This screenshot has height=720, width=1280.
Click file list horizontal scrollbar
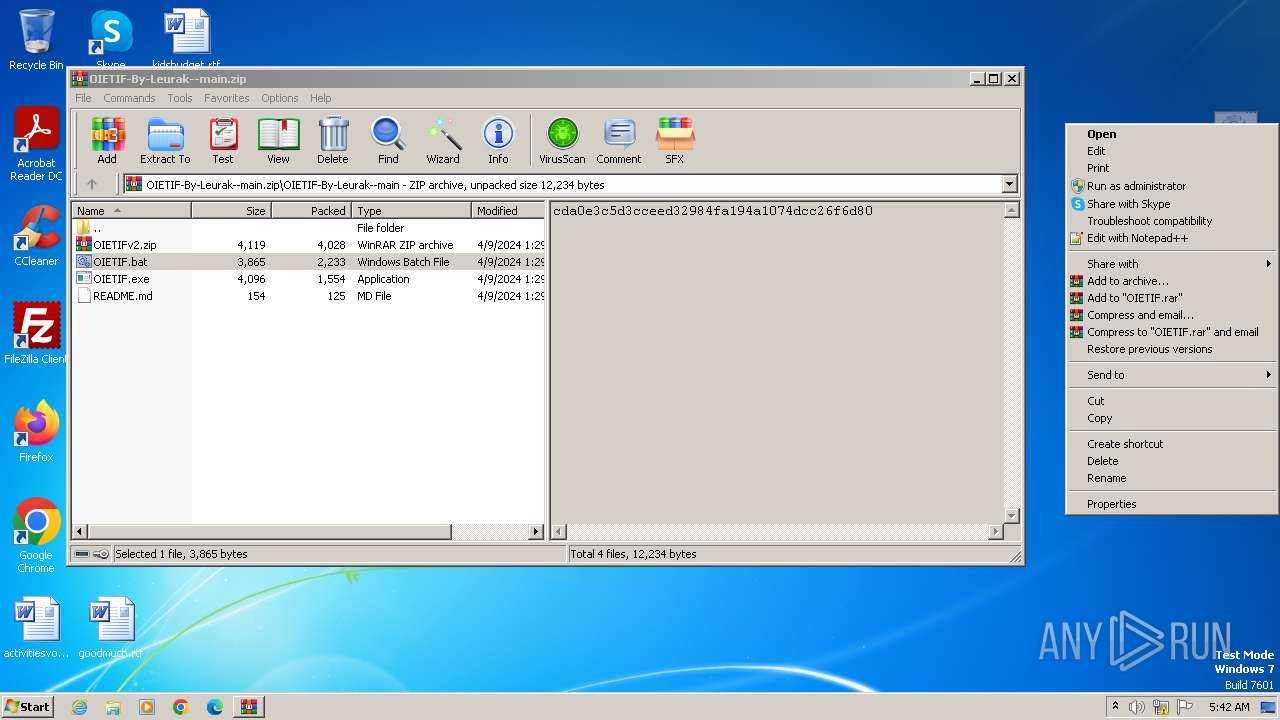pos(270,532)
